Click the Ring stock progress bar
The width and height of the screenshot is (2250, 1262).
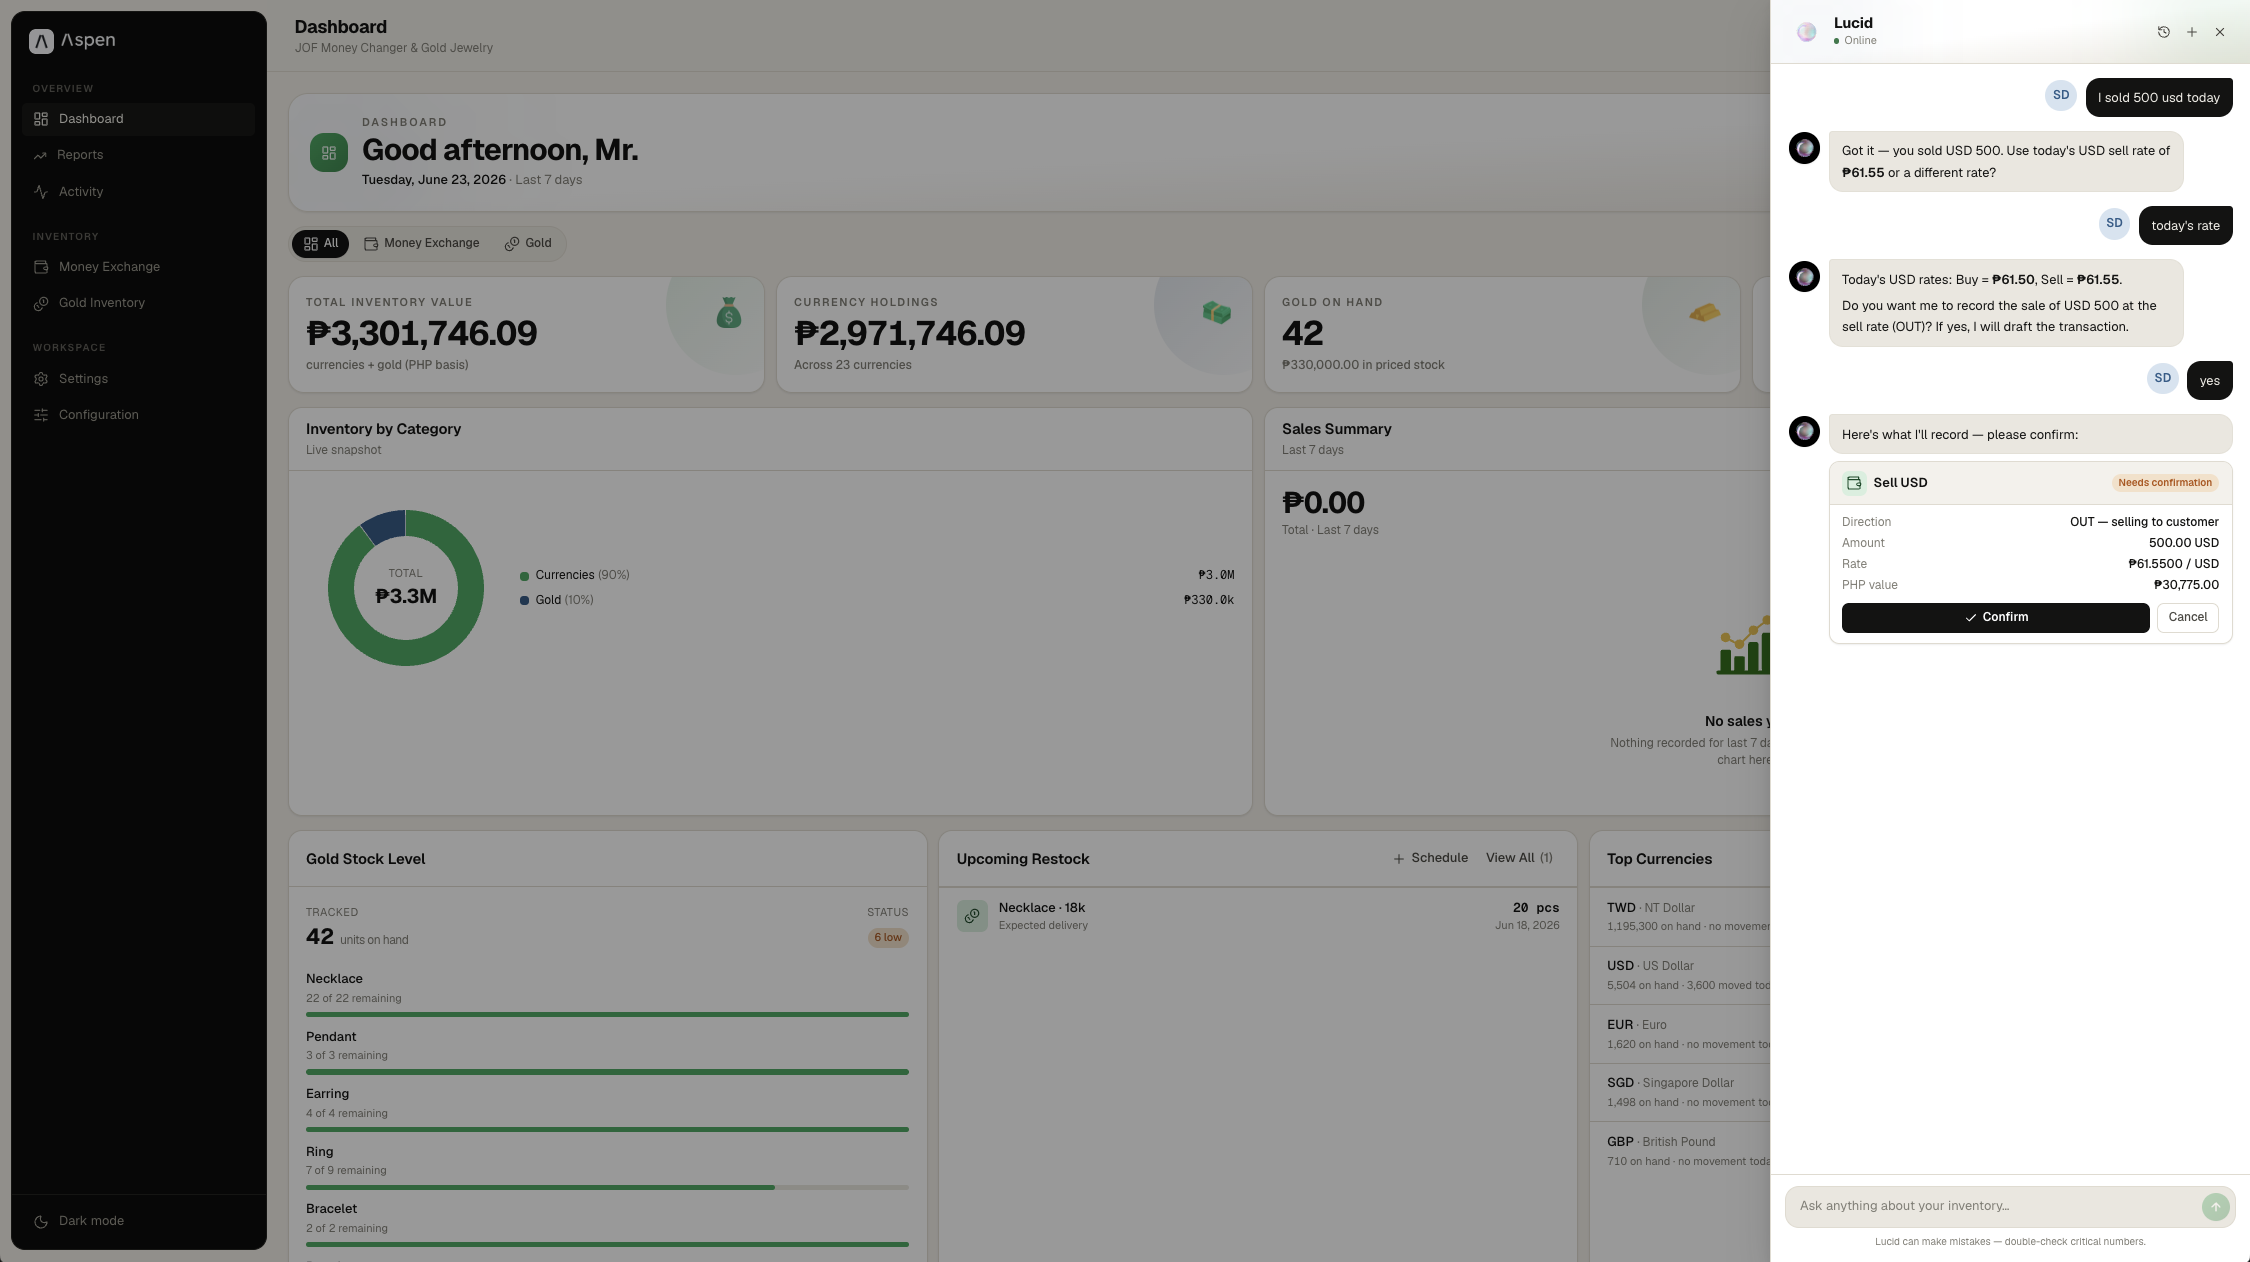pyautogui.click(x=607, y=1188)
